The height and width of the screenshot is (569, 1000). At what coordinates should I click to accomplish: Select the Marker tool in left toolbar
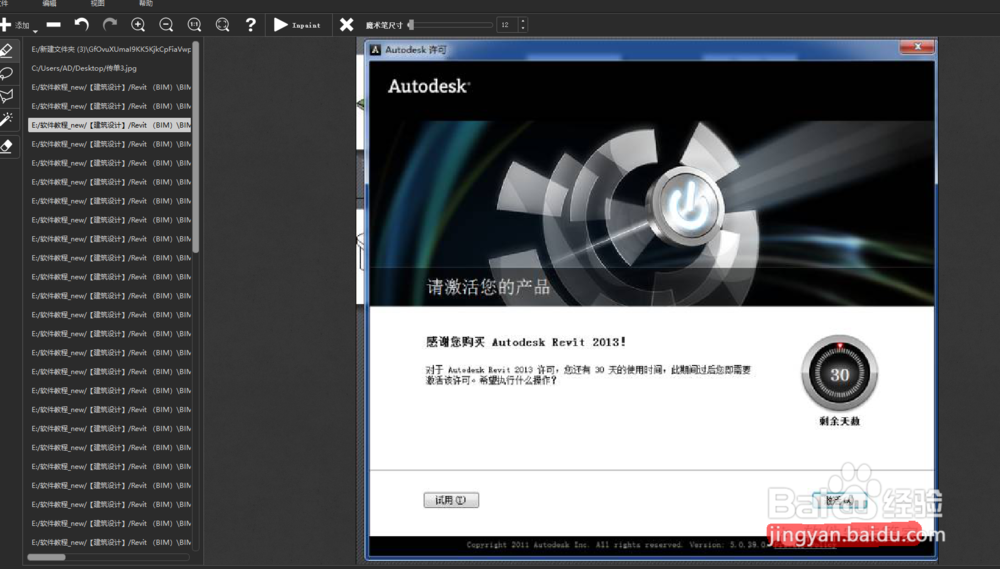[8, 50]
